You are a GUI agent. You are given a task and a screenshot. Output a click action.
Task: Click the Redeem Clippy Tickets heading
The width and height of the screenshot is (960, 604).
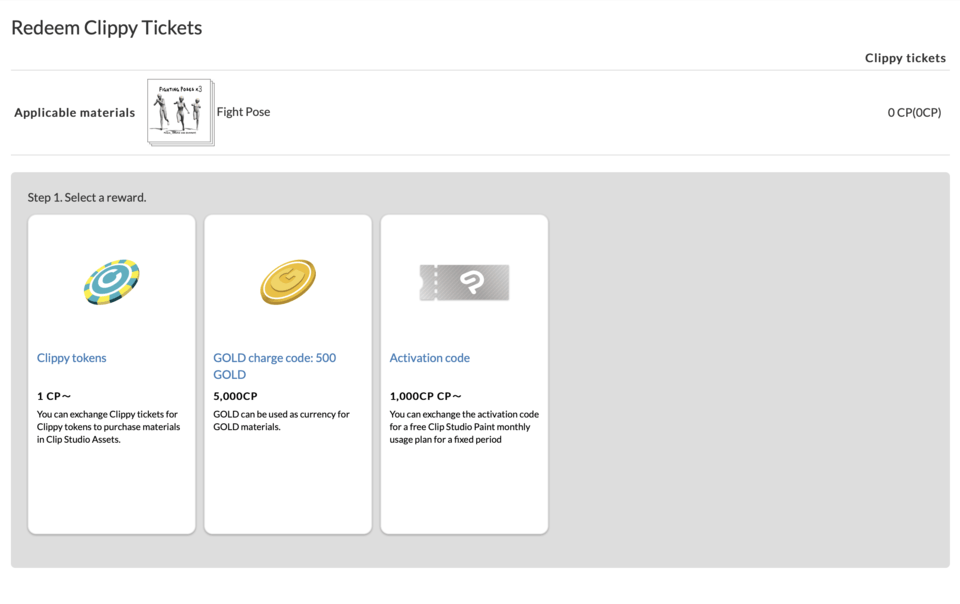coord(107,28)
